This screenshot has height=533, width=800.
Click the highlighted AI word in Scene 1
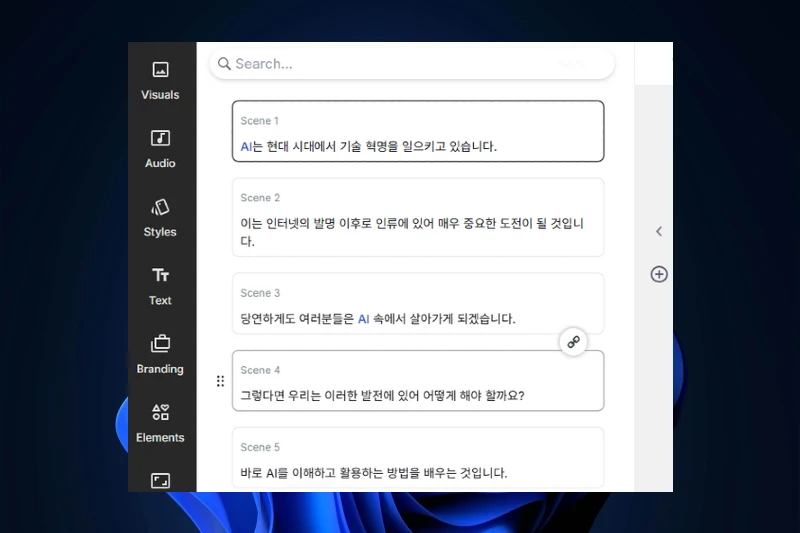coord(246,147)
